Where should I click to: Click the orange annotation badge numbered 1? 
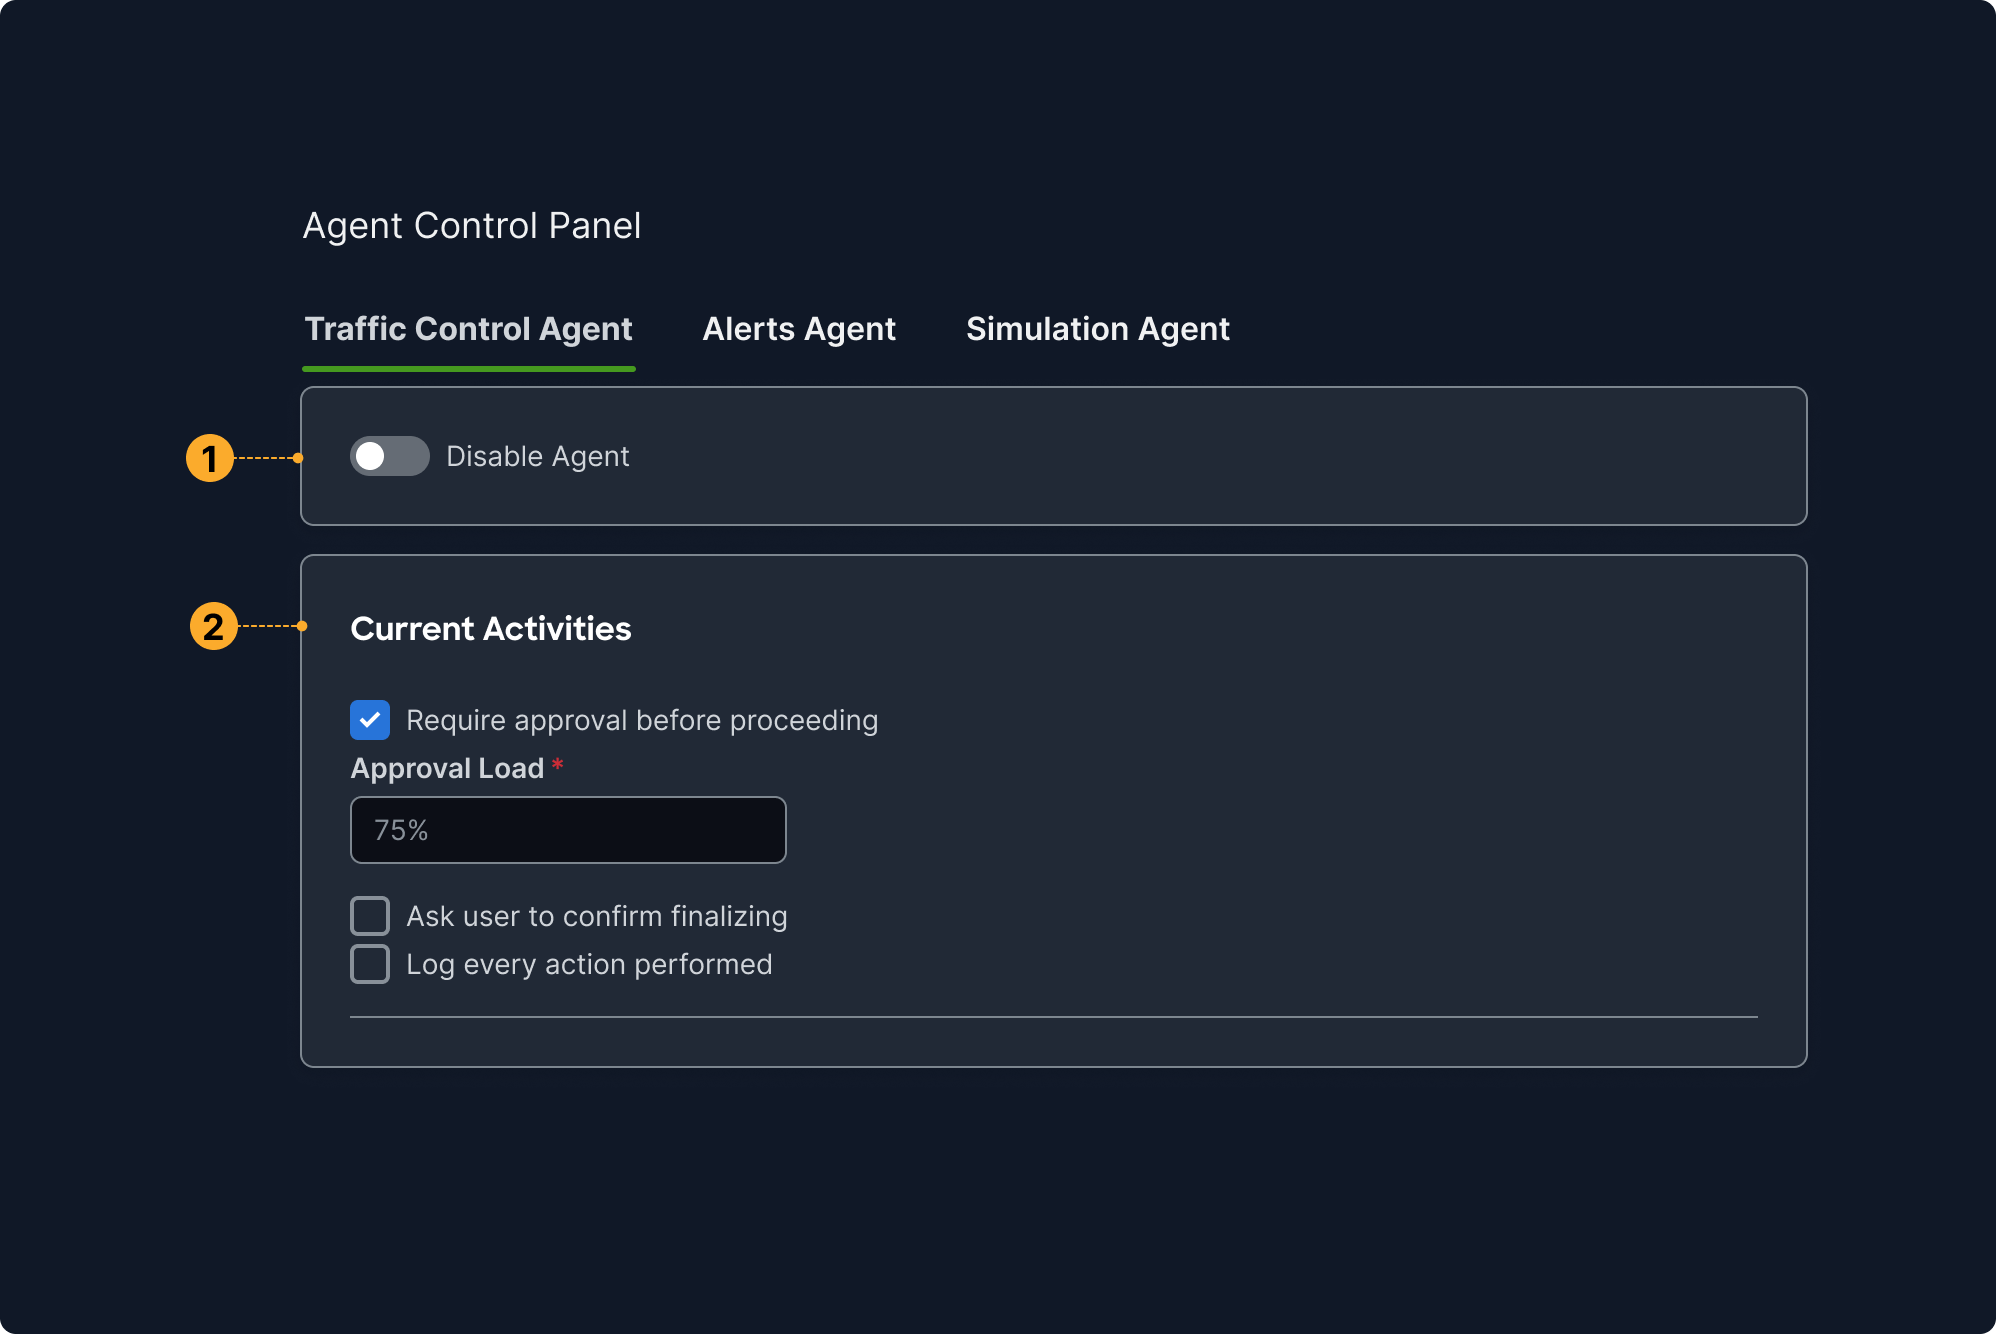pos(210,458)
